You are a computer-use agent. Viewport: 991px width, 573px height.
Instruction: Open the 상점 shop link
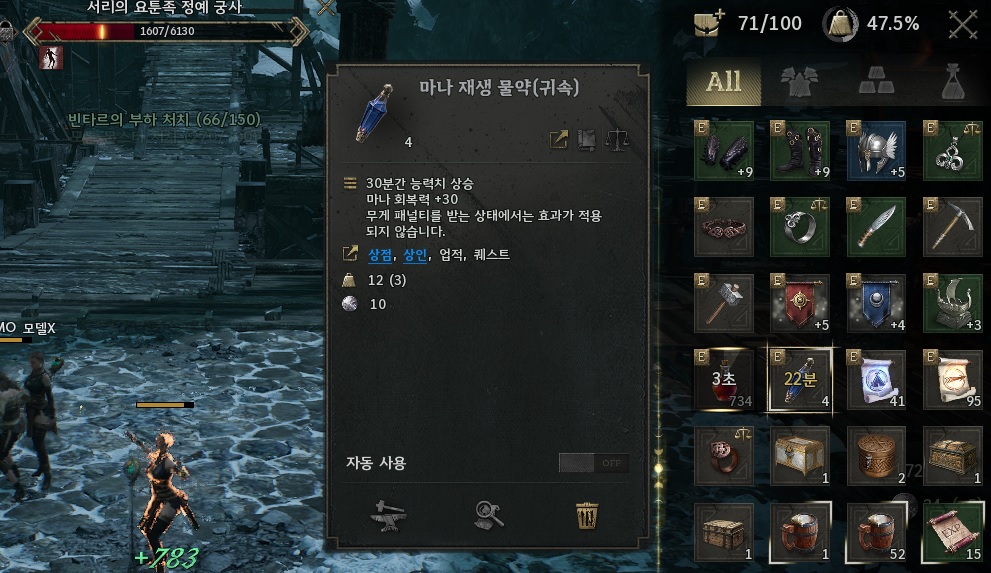(x=380, y=255)
